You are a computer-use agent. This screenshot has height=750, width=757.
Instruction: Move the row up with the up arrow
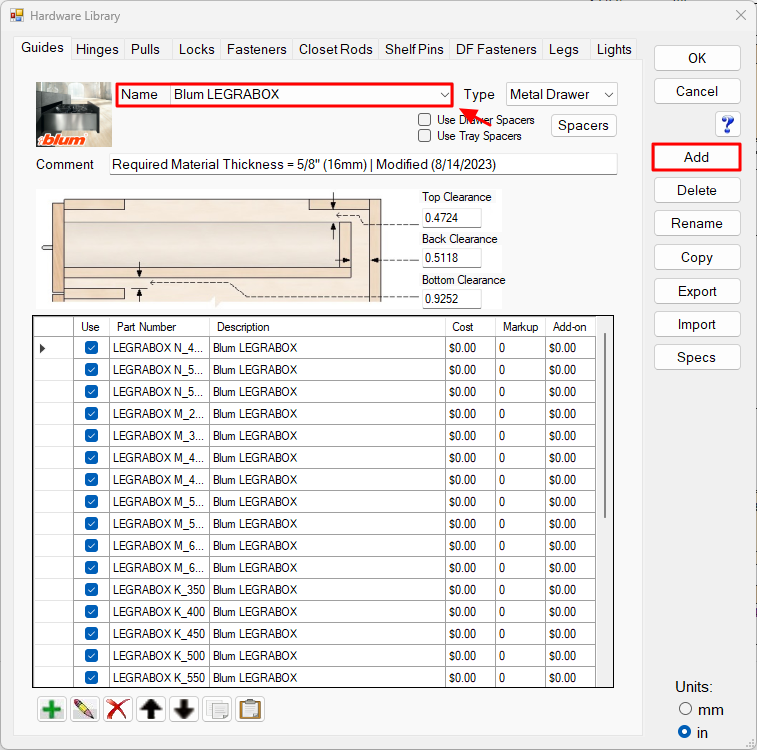point(151,709)
